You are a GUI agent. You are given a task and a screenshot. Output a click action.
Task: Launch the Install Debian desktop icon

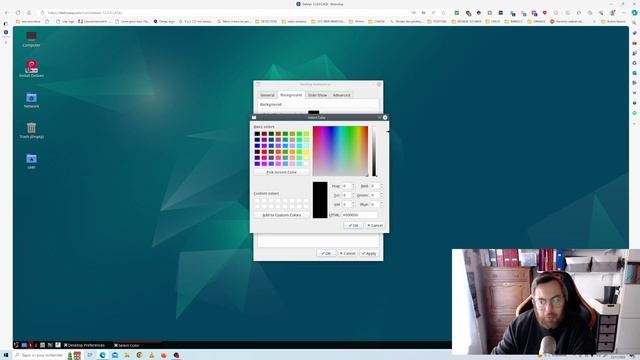(x=31, y=68)
